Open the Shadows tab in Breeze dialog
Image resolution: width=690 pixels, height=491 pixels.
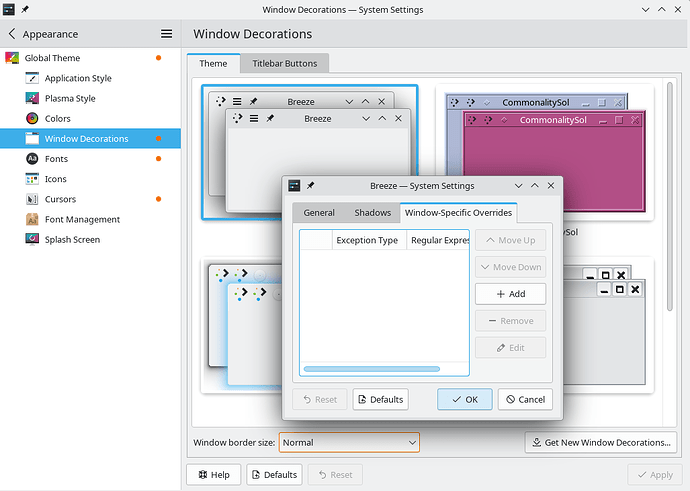pyautogui.click(x=373, y=213)
